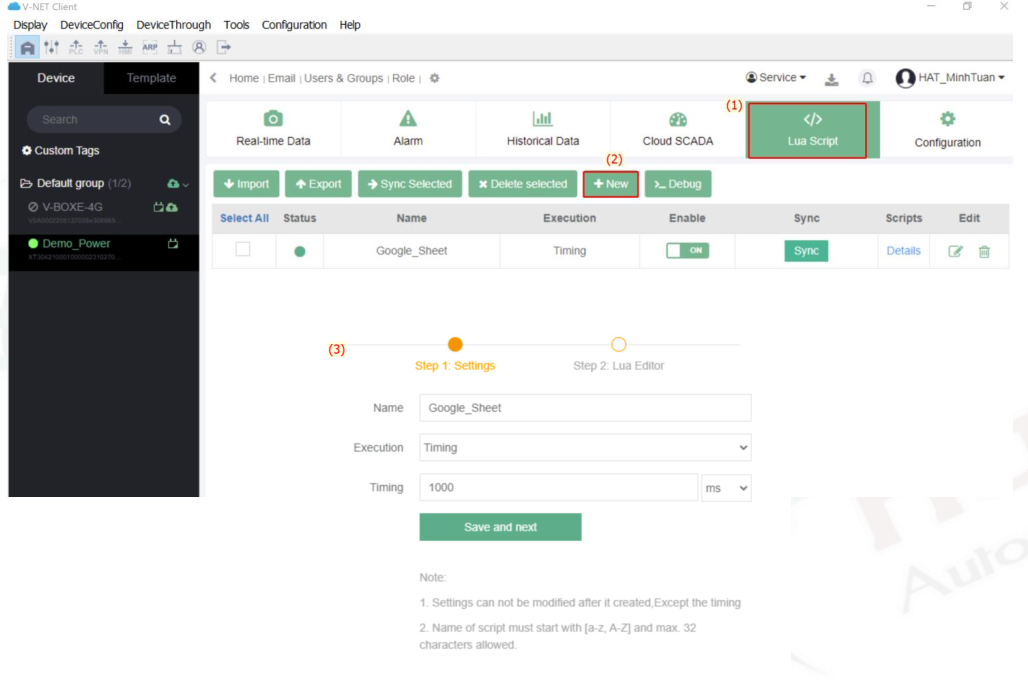
Task: Click the Name input field containing Google_Sheet
Action: pyautogui.click(x=584, y=408)
